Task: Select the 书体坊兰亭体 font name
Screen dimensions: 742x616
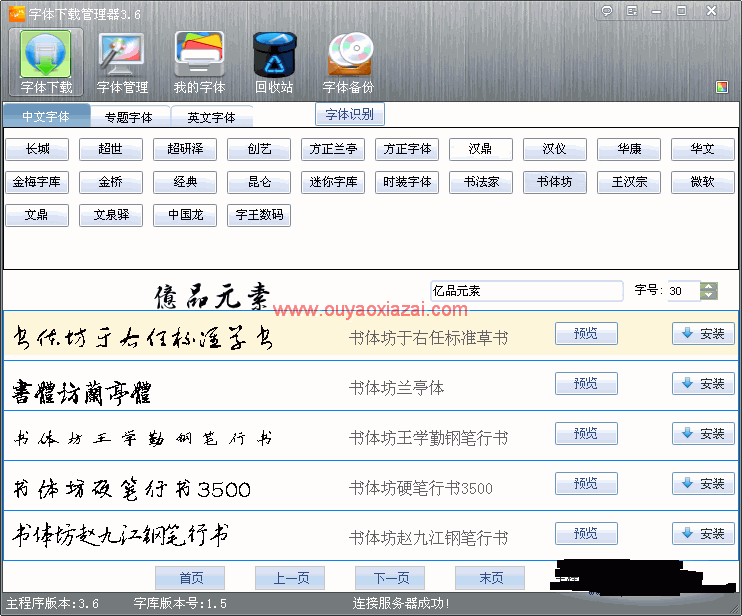Action: click(397, 388)
